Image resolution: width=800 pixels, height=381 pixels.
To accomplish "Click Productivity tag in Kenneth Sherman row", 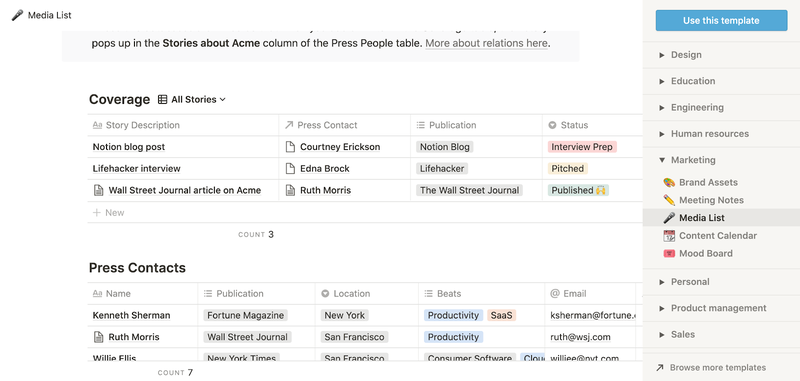I will pyautogui.click(x=453, y=315).
